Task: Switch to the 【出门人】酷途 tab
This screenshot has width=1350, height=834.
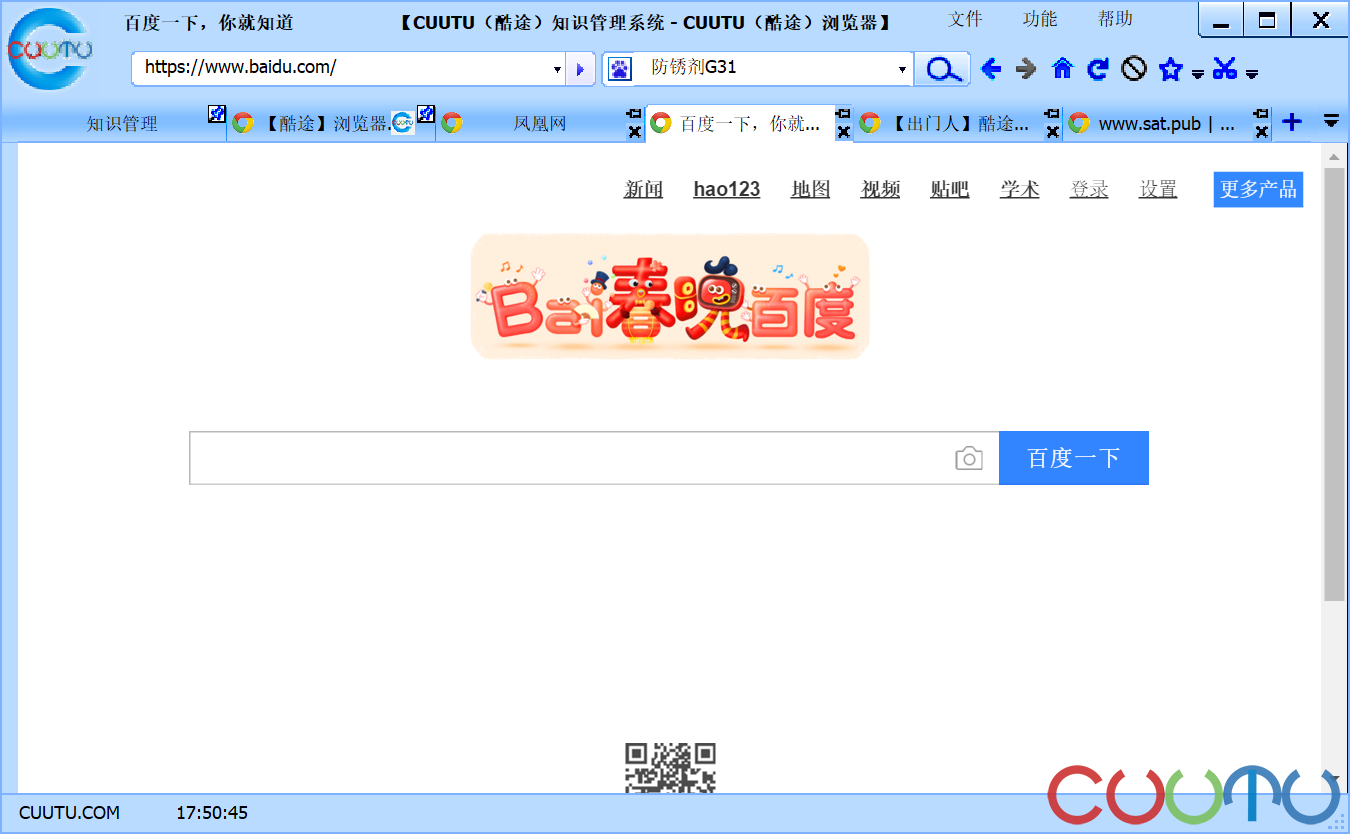Action: point(958,124)
